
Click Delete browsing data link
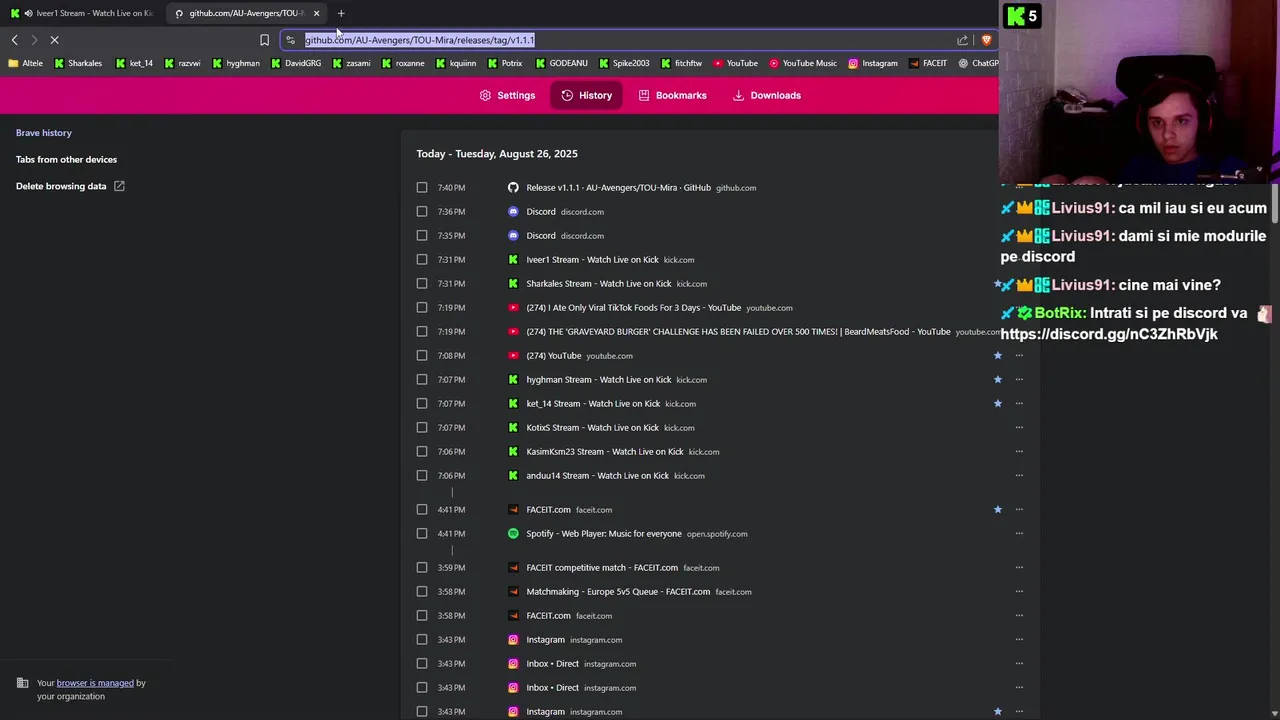(61, 186)
